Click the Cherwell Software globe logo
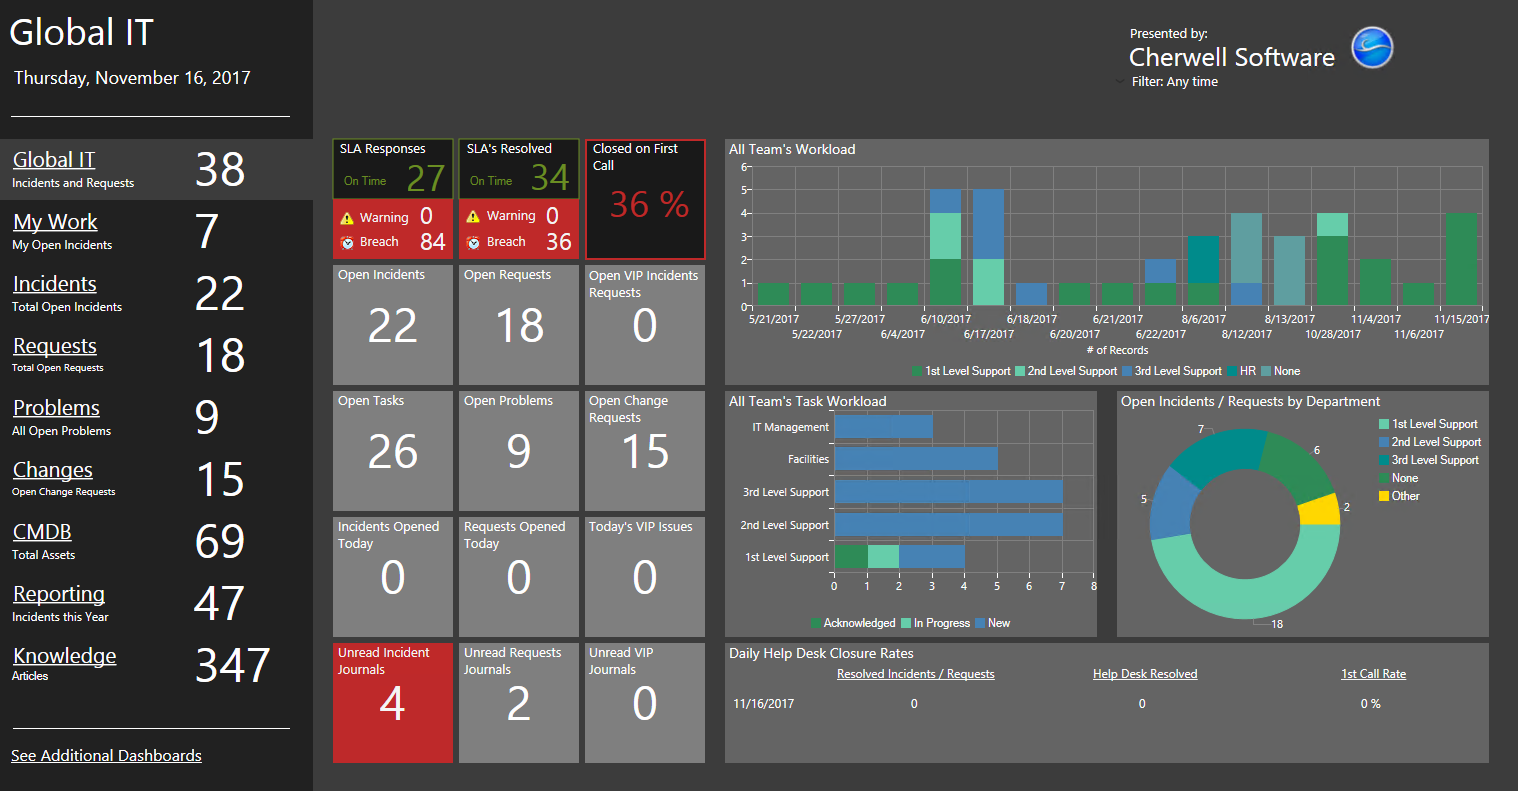 coord(1372,48)
